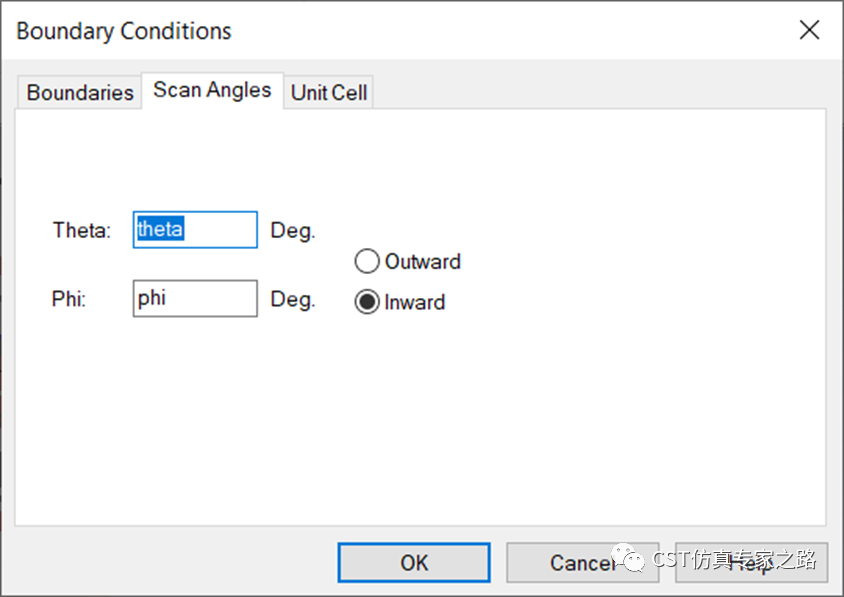This screenshot has height=597, width=844.
Task: Click the highlighted theta text in field
Action: 160,229
